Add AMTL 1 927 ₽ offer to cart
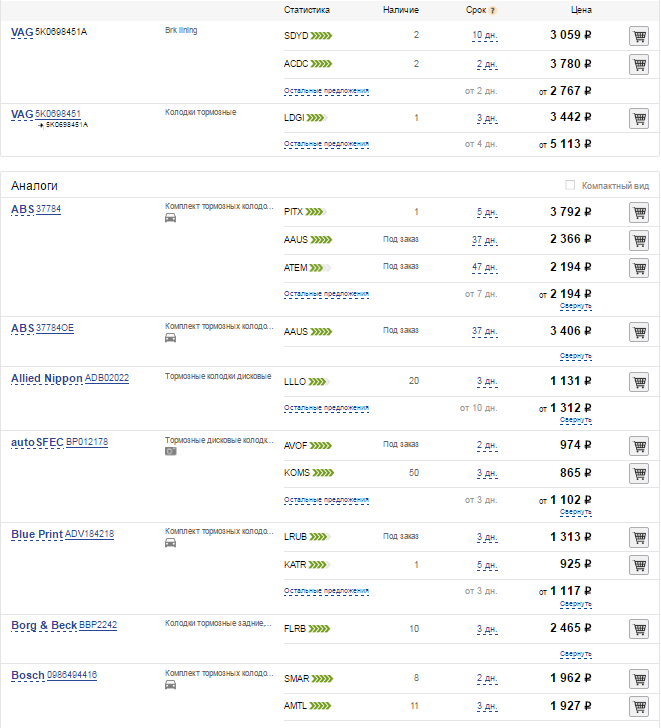 pyautogui.click(x=639, y=706)
